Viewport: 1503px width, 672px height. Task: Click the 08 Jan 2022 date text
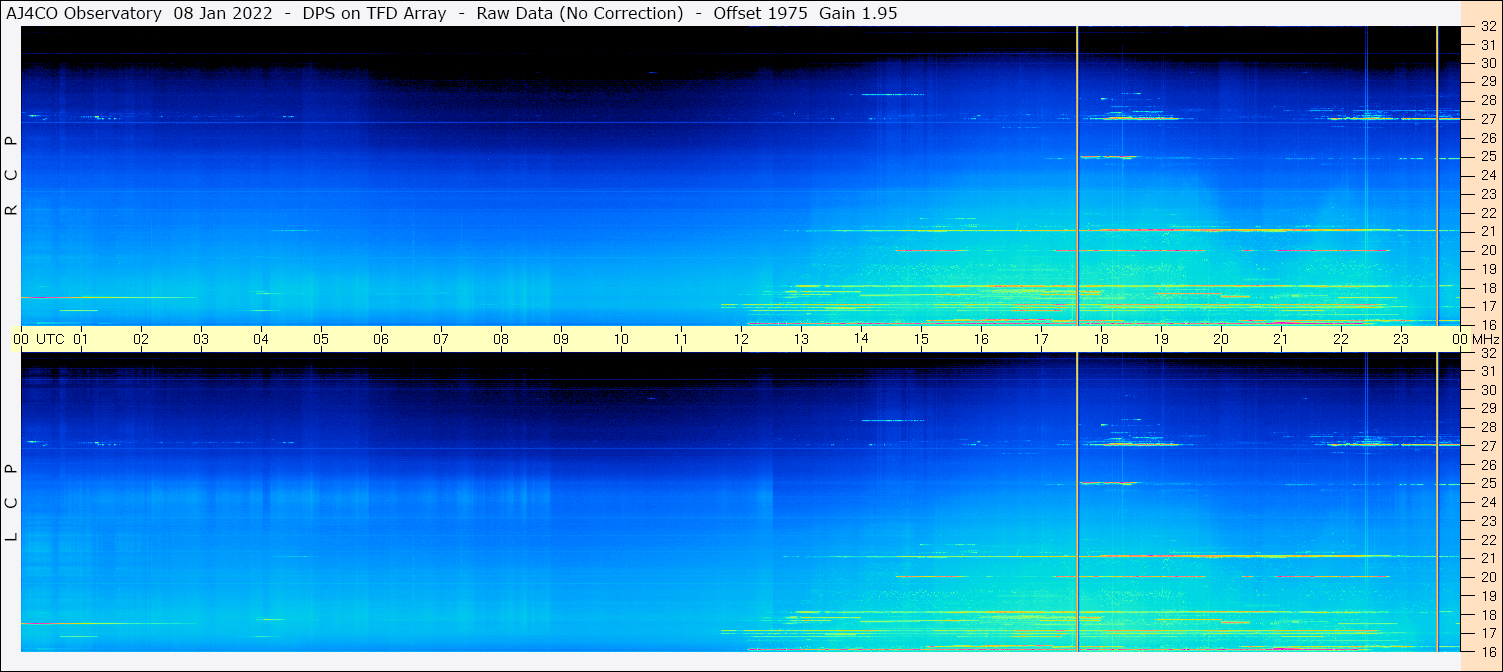click(223, 13)
